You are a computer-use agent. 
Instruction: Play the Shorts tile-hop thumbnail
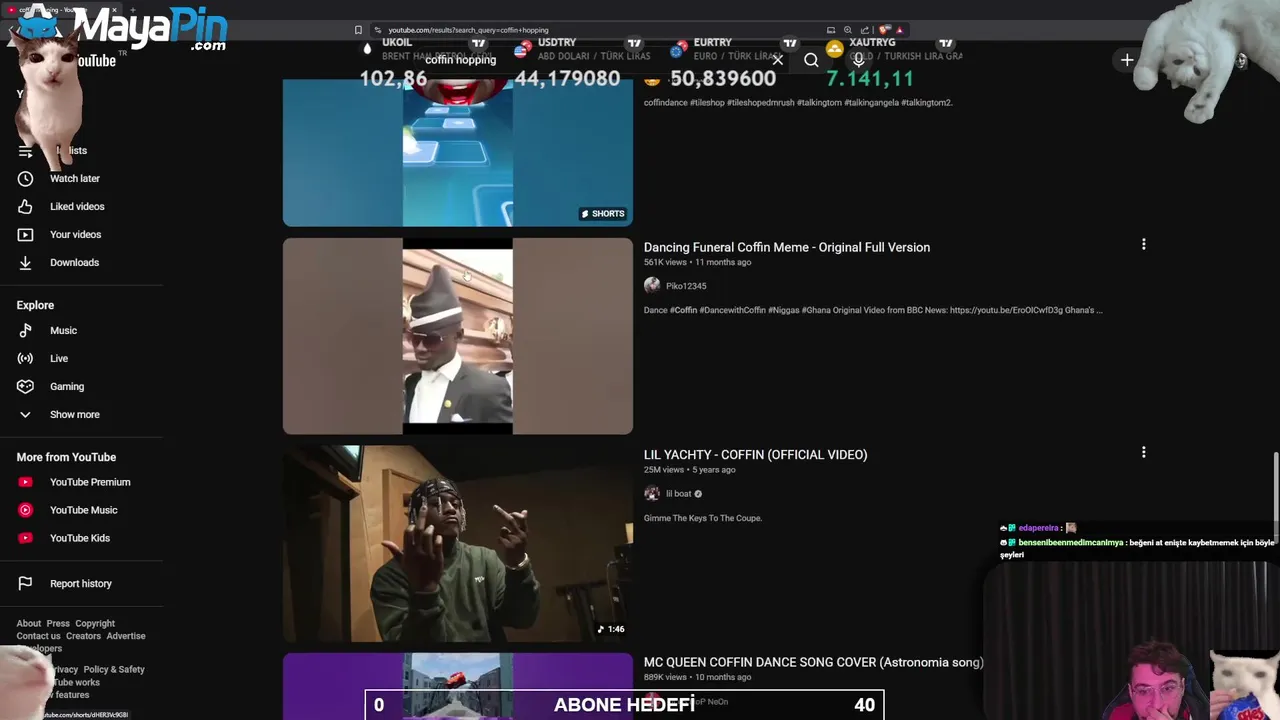(x=458, y=152)
